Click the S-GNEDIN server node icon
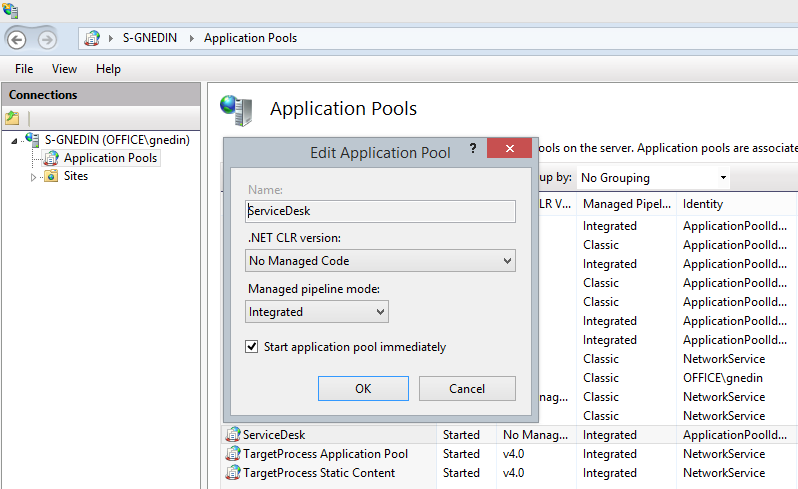This screenshot has width=798, height=489. point(33,139)
